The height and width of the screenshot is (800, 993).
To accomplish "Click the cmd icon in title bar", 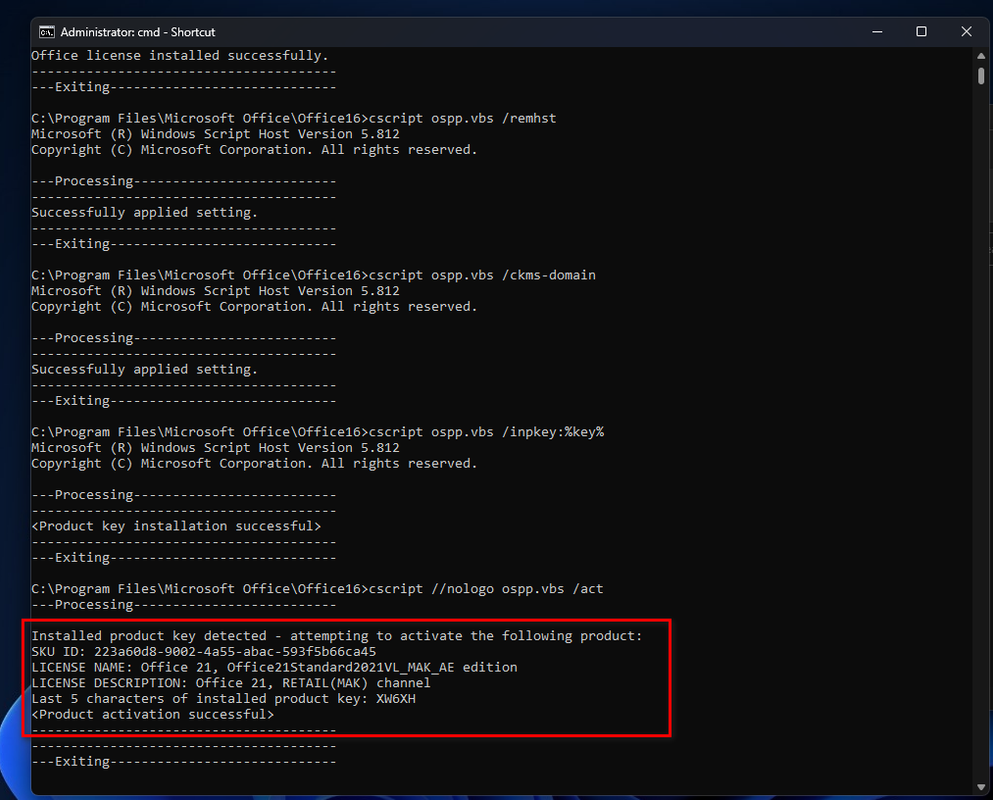I will tap(46, 32).
